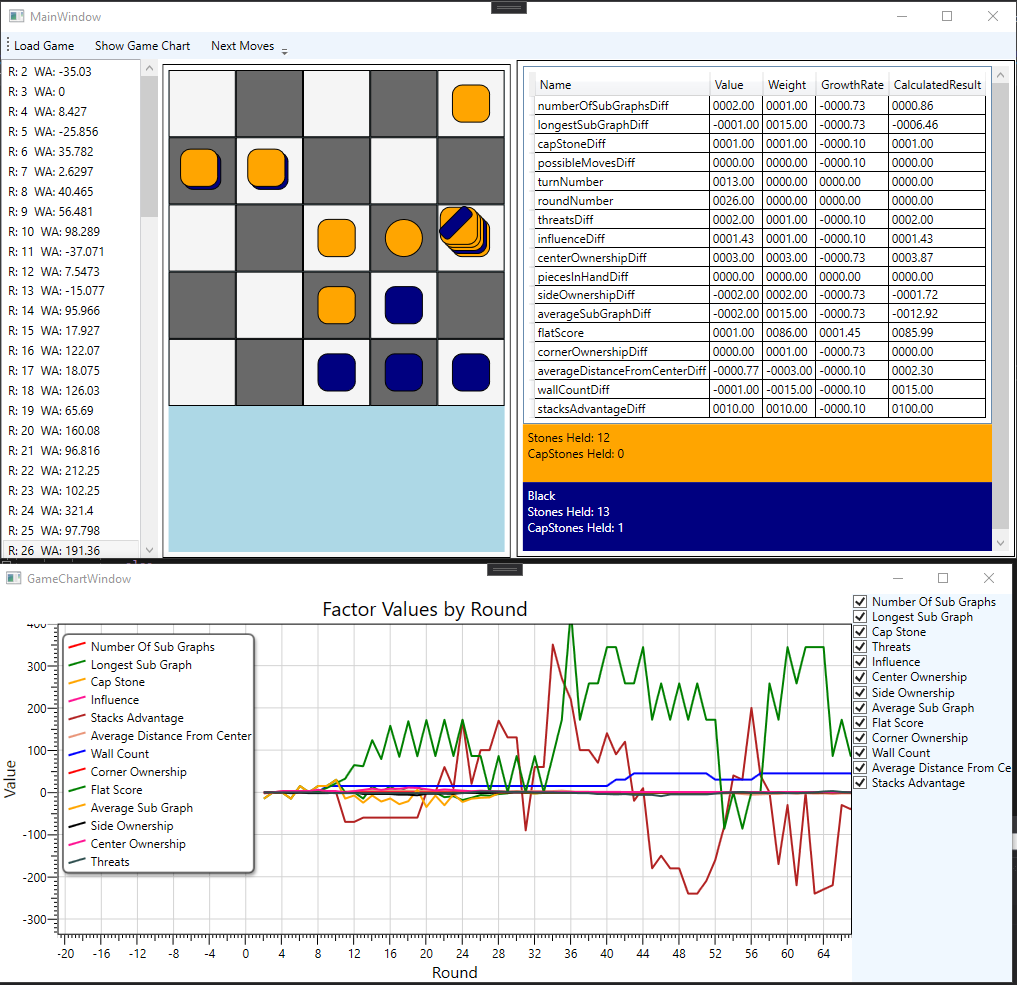Click Next Moves in the toolbar
The image size is (1017, 985).
242,45
